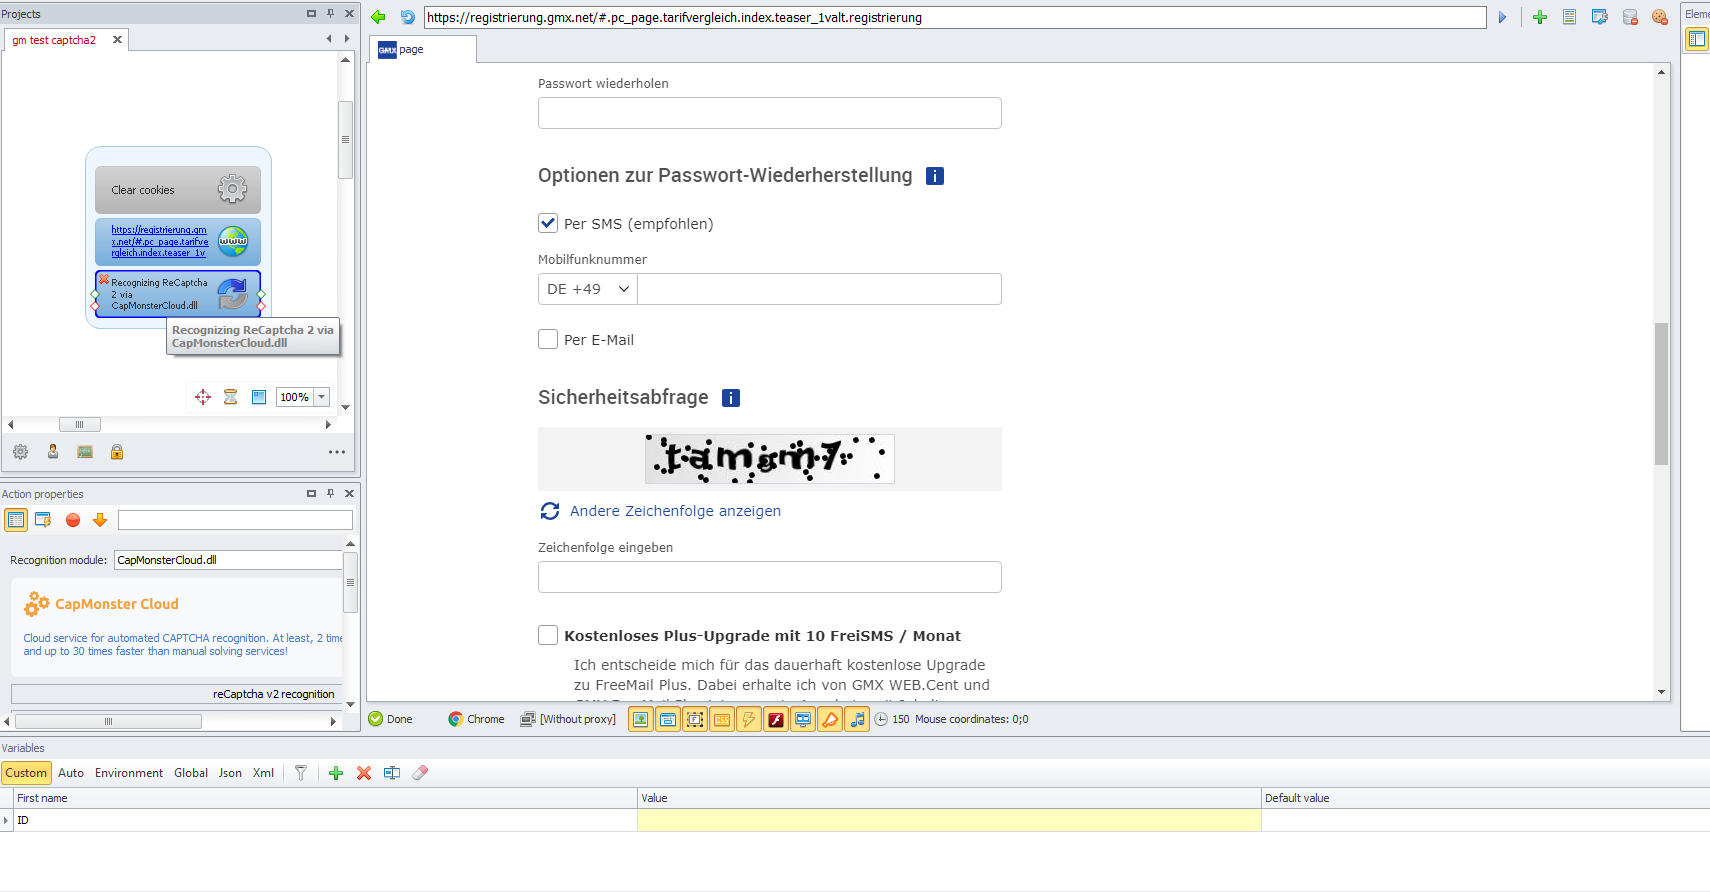The image size is (1710, 892).
Task: Show more project options via the ellipsis
Action: [x=337, y=452]
